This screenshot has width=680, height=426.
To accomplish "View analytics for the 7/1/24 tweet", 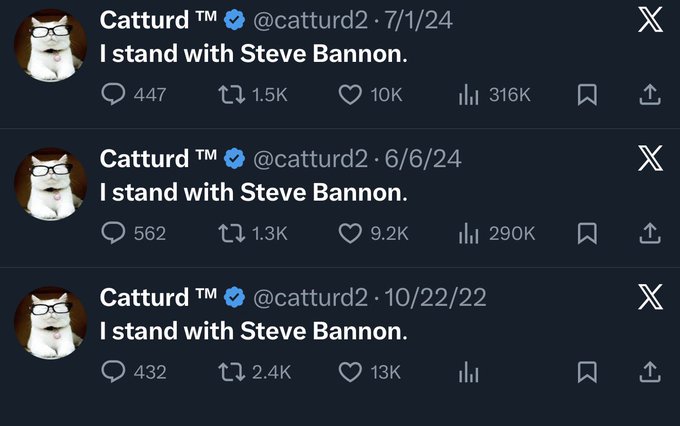I will click(467, 94).
